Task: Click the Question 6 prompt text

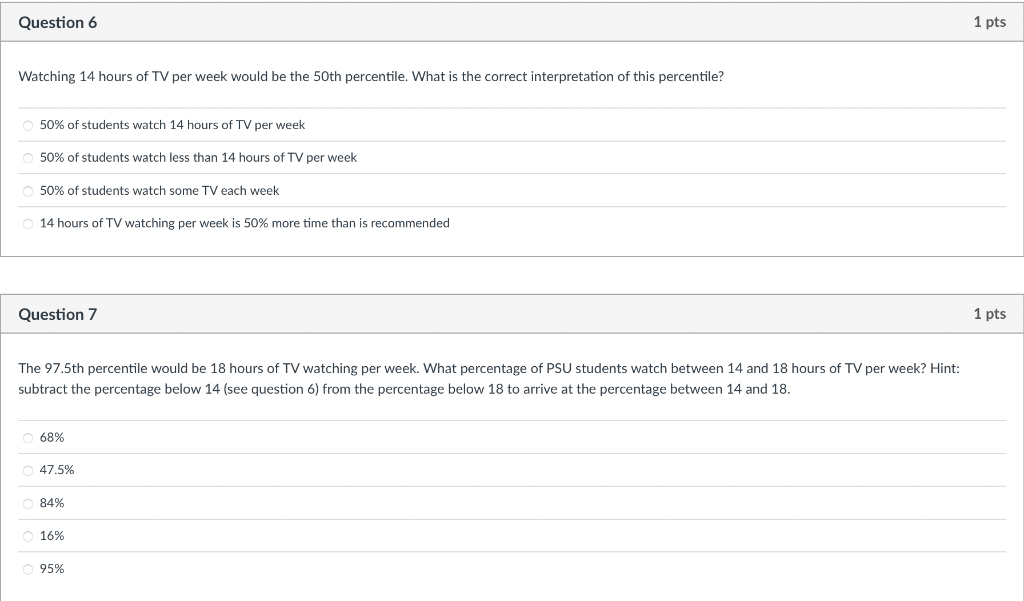Action: tap(370, 76)
